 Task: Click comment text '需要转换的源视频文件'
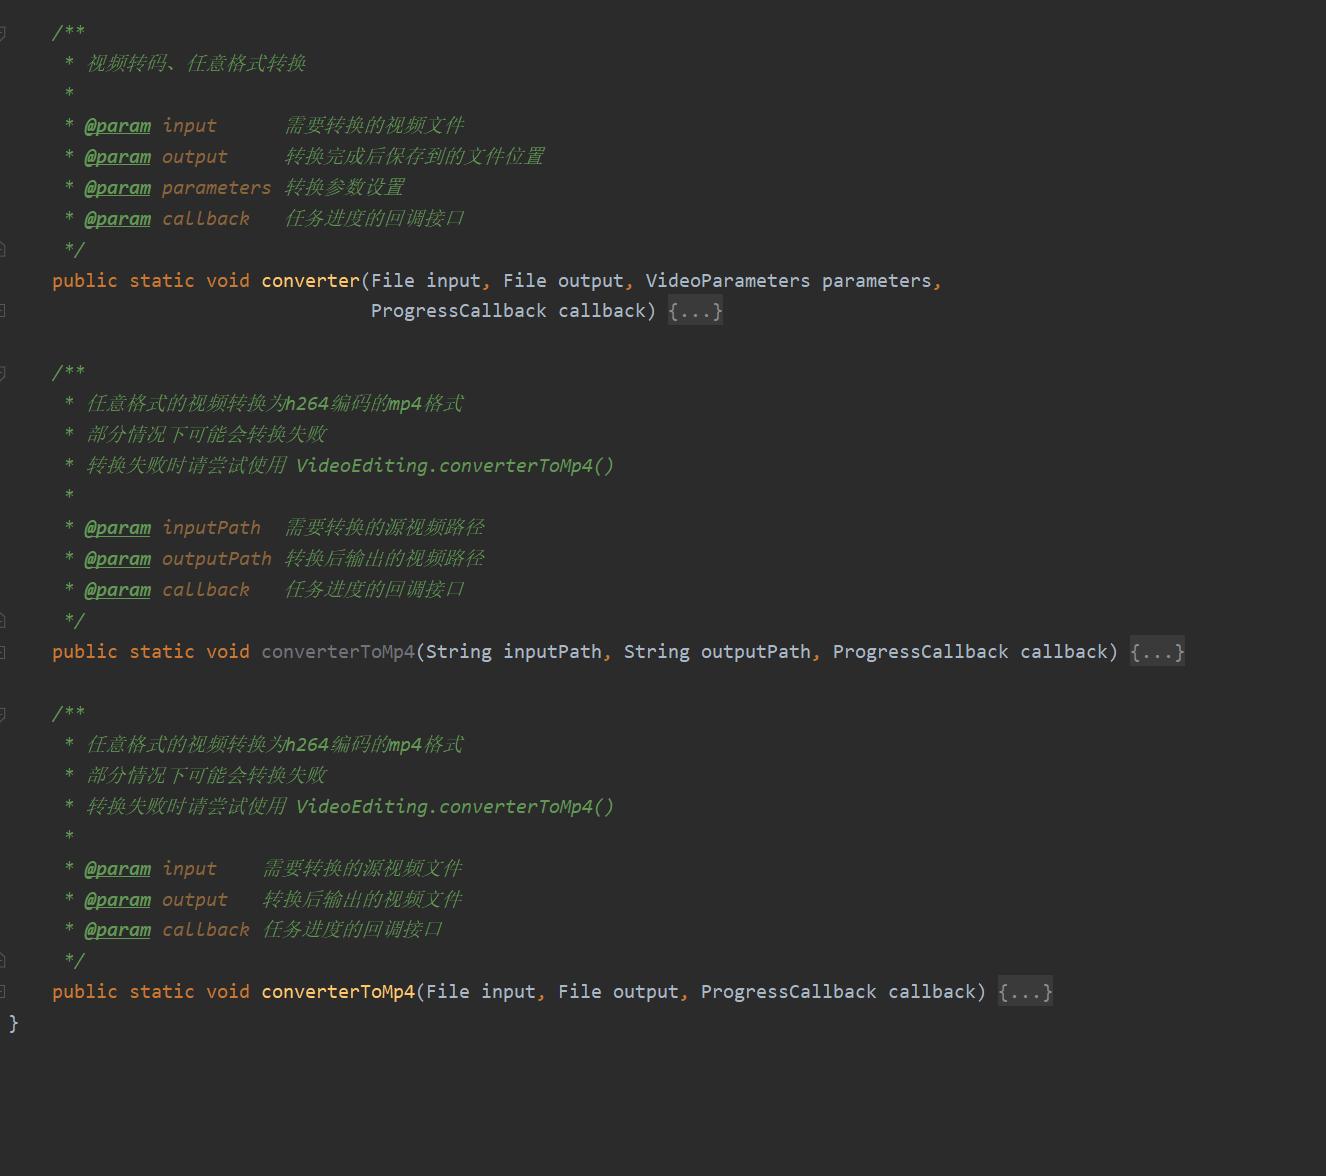(363, 868)
